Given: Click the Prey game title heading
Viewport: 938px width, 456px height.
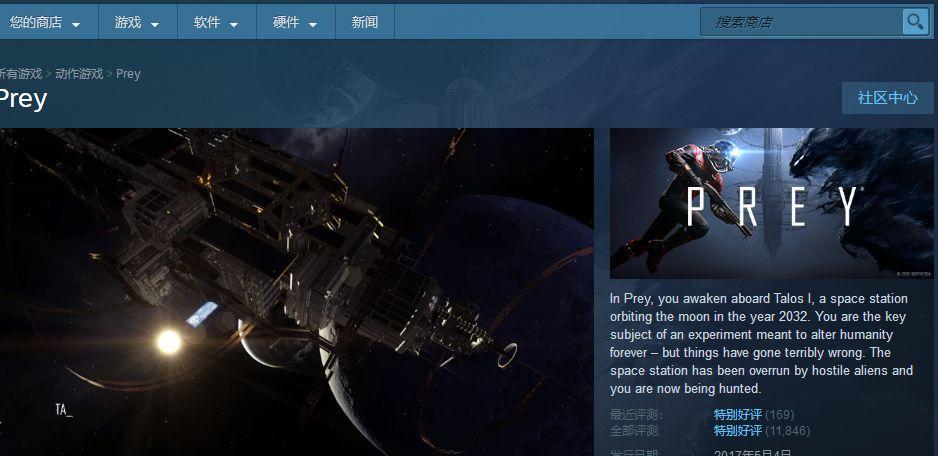Looking at the screenshot, I should click(23, 99).
